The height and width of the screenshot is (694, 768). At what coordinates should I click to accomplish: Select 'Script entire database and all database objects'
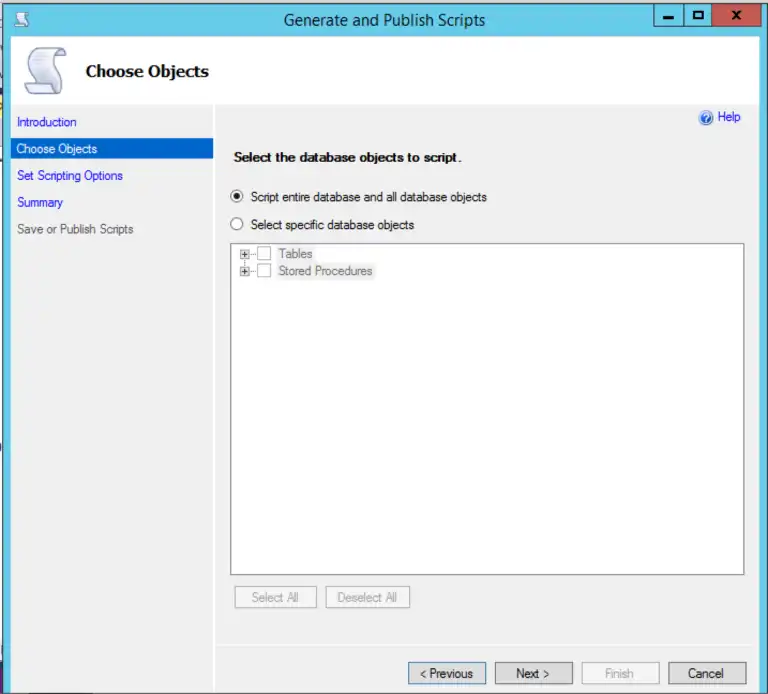coord(237,197)
